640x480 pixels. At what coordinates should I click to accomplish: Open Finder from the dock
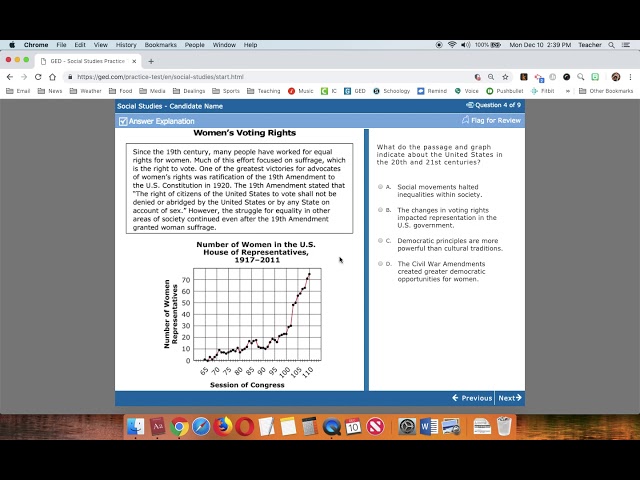[x=135, y=427]
